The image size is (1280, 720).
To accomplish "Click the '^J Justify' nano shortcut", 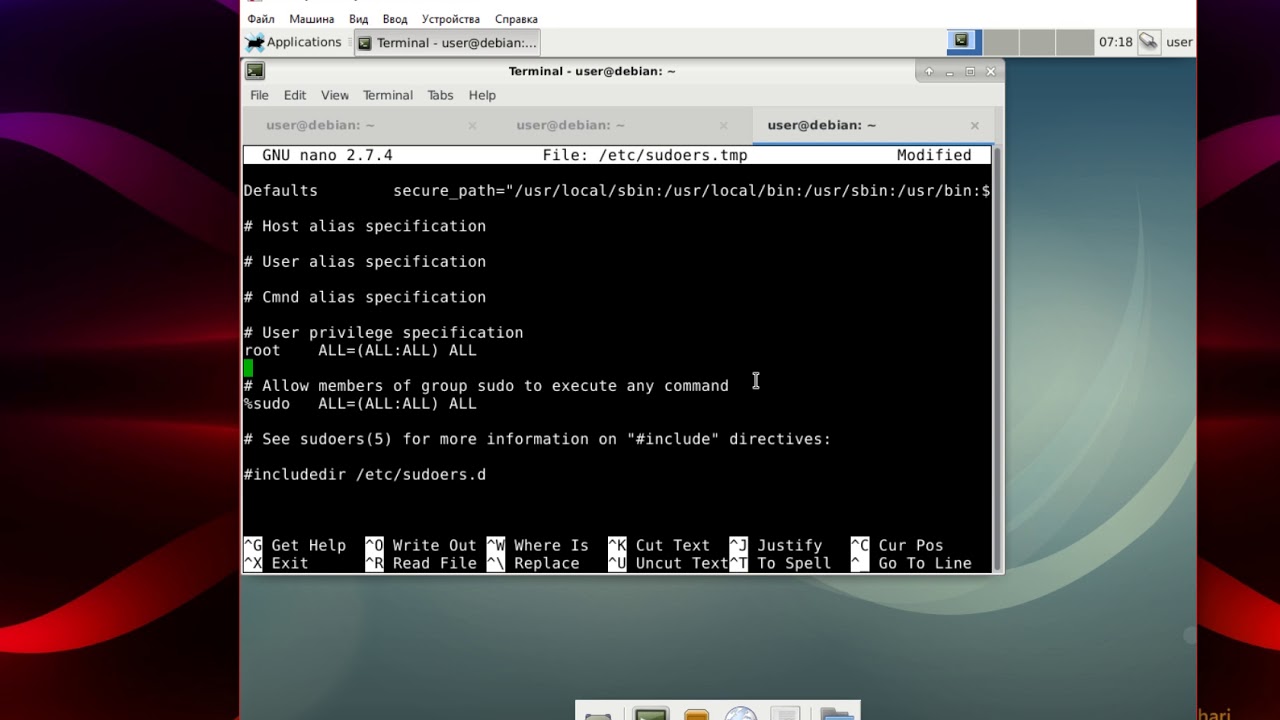I will pyautogui.click(x=776, y=545).
